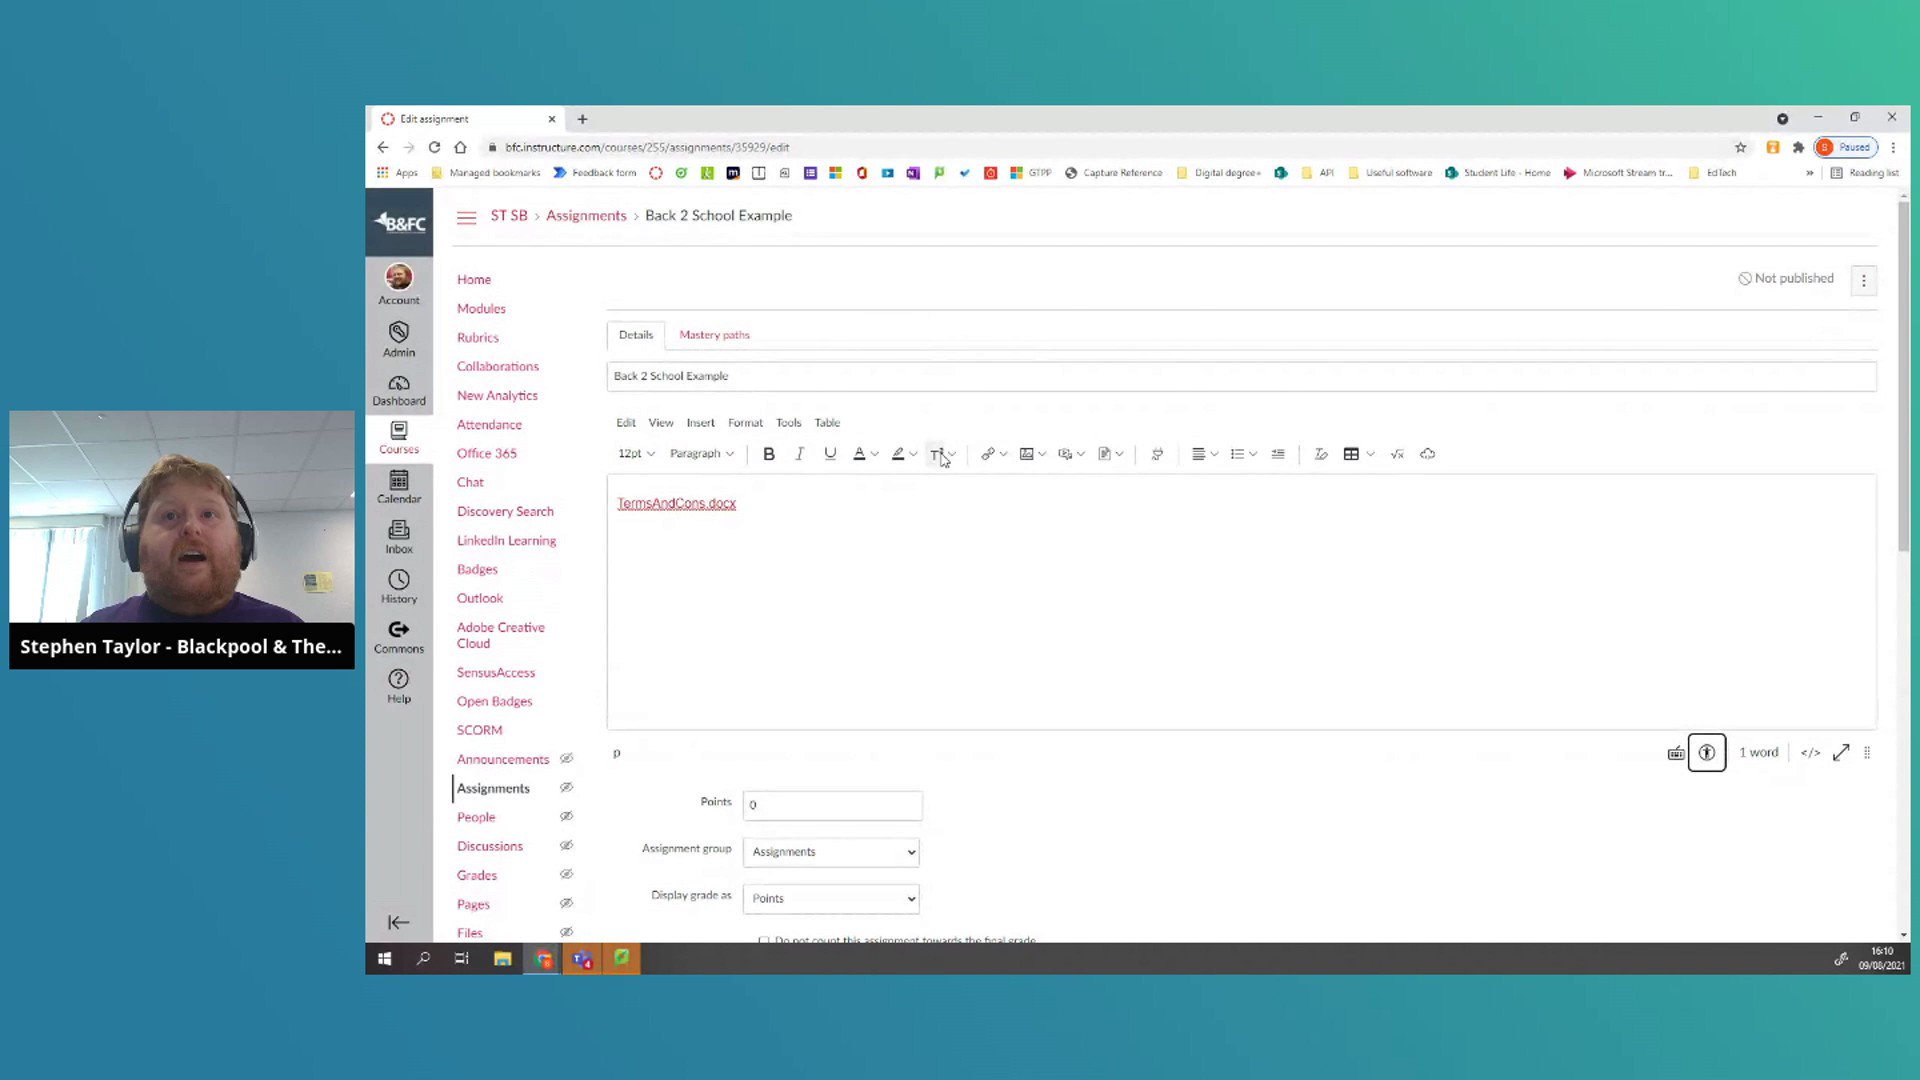Insert math equation
The width and height of the screenshot is (1920, 1080).
pos(1397,454)
